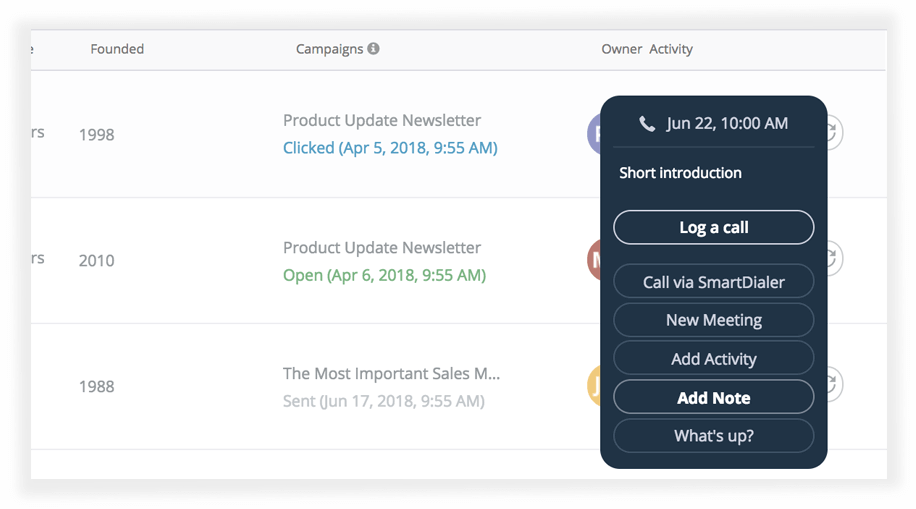
Task: Open the Clicked (Apr 5, 2018) campaign status
Action: click(390, 148)
